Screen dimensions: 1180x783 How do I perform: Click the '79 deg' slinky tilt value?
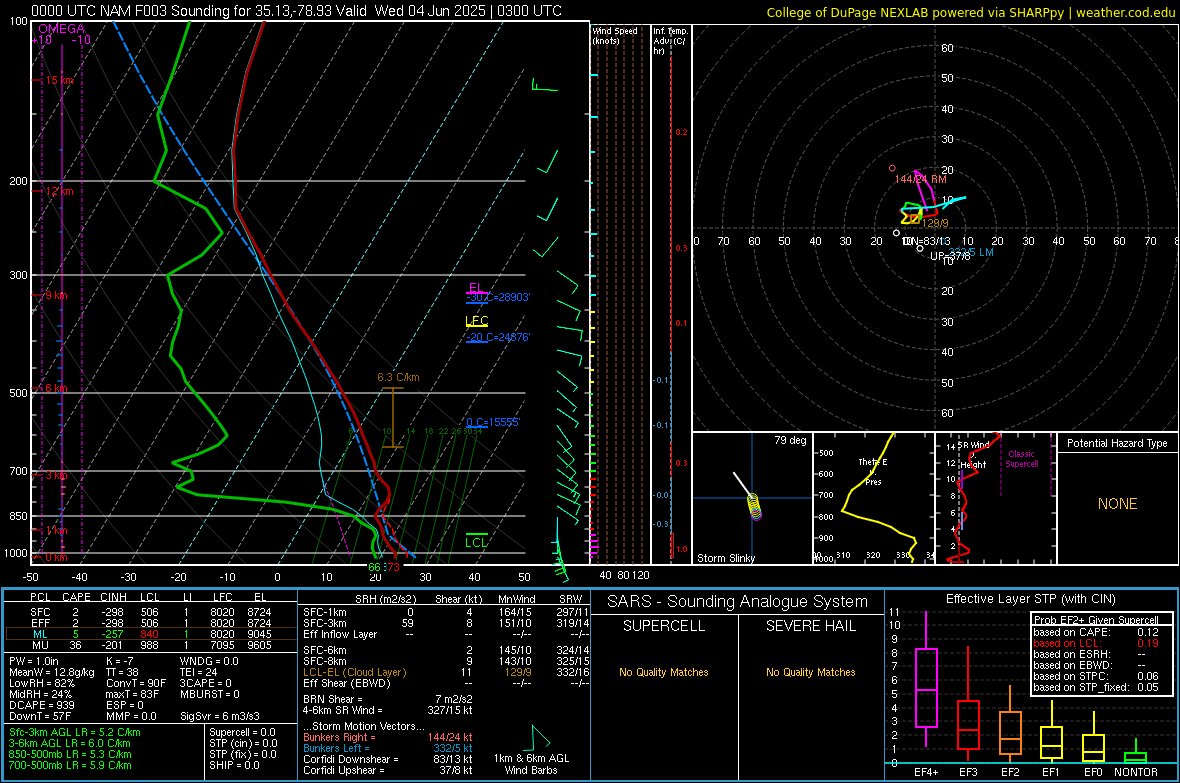click(x=790, y=440)
